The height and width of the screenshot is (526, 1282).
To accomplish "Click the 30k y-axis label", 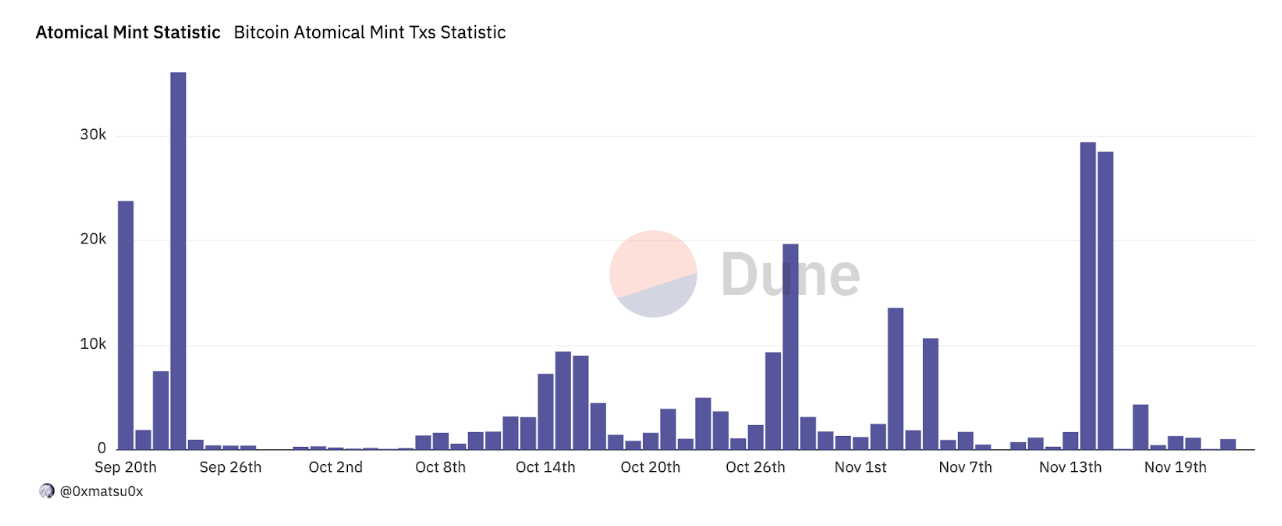I will pyautogui.click(x=94, y=135).
